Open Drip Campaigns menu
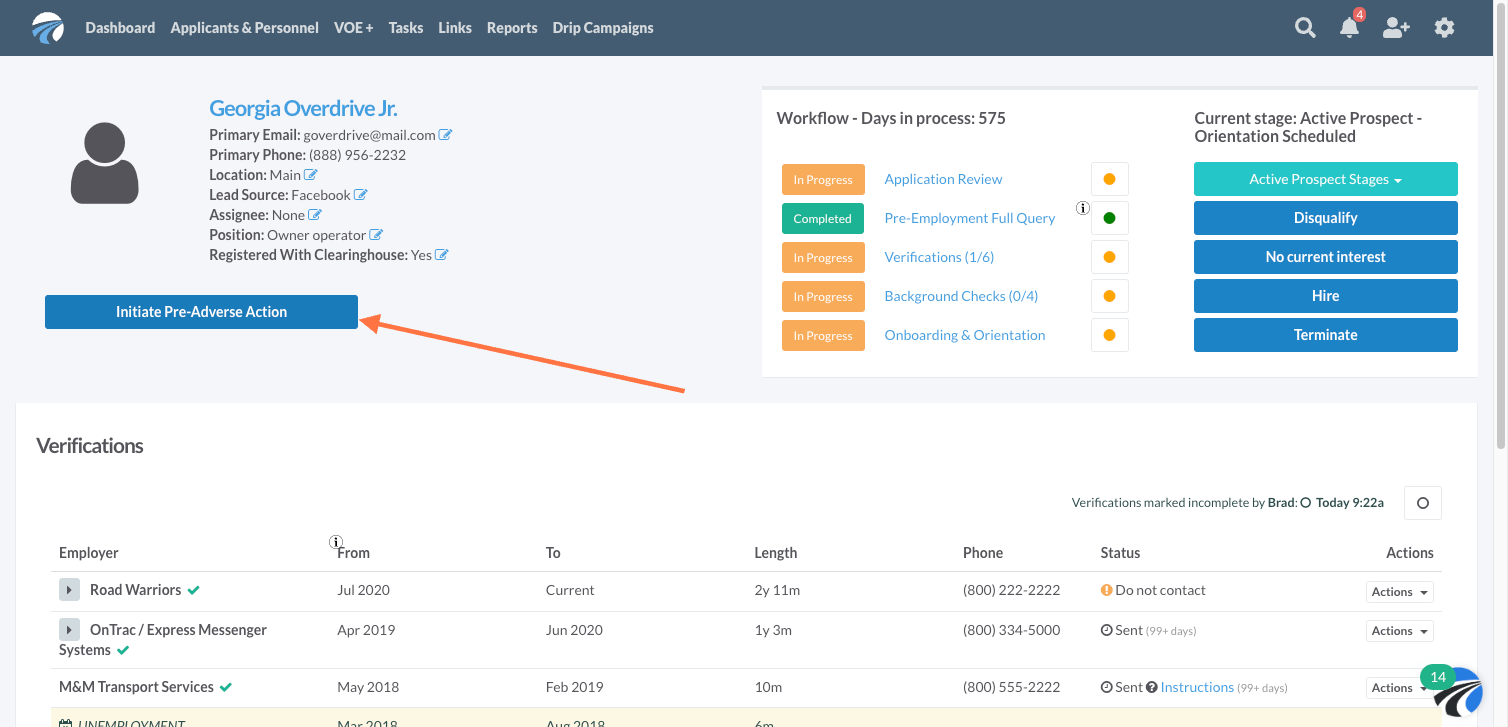This screenshot has width=1508, height=727. click(603, 28)
